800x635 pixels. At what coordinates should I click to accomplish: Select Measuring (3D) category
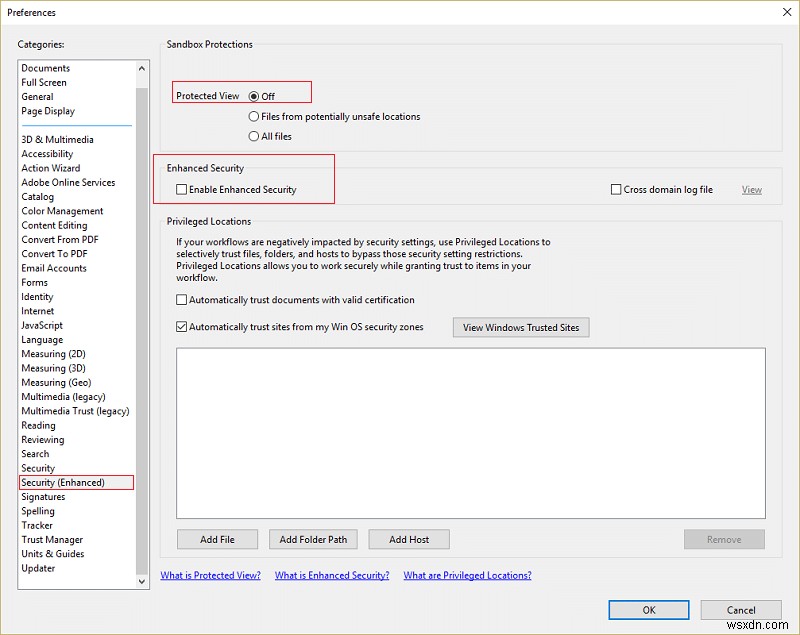(x=53, y=368)
